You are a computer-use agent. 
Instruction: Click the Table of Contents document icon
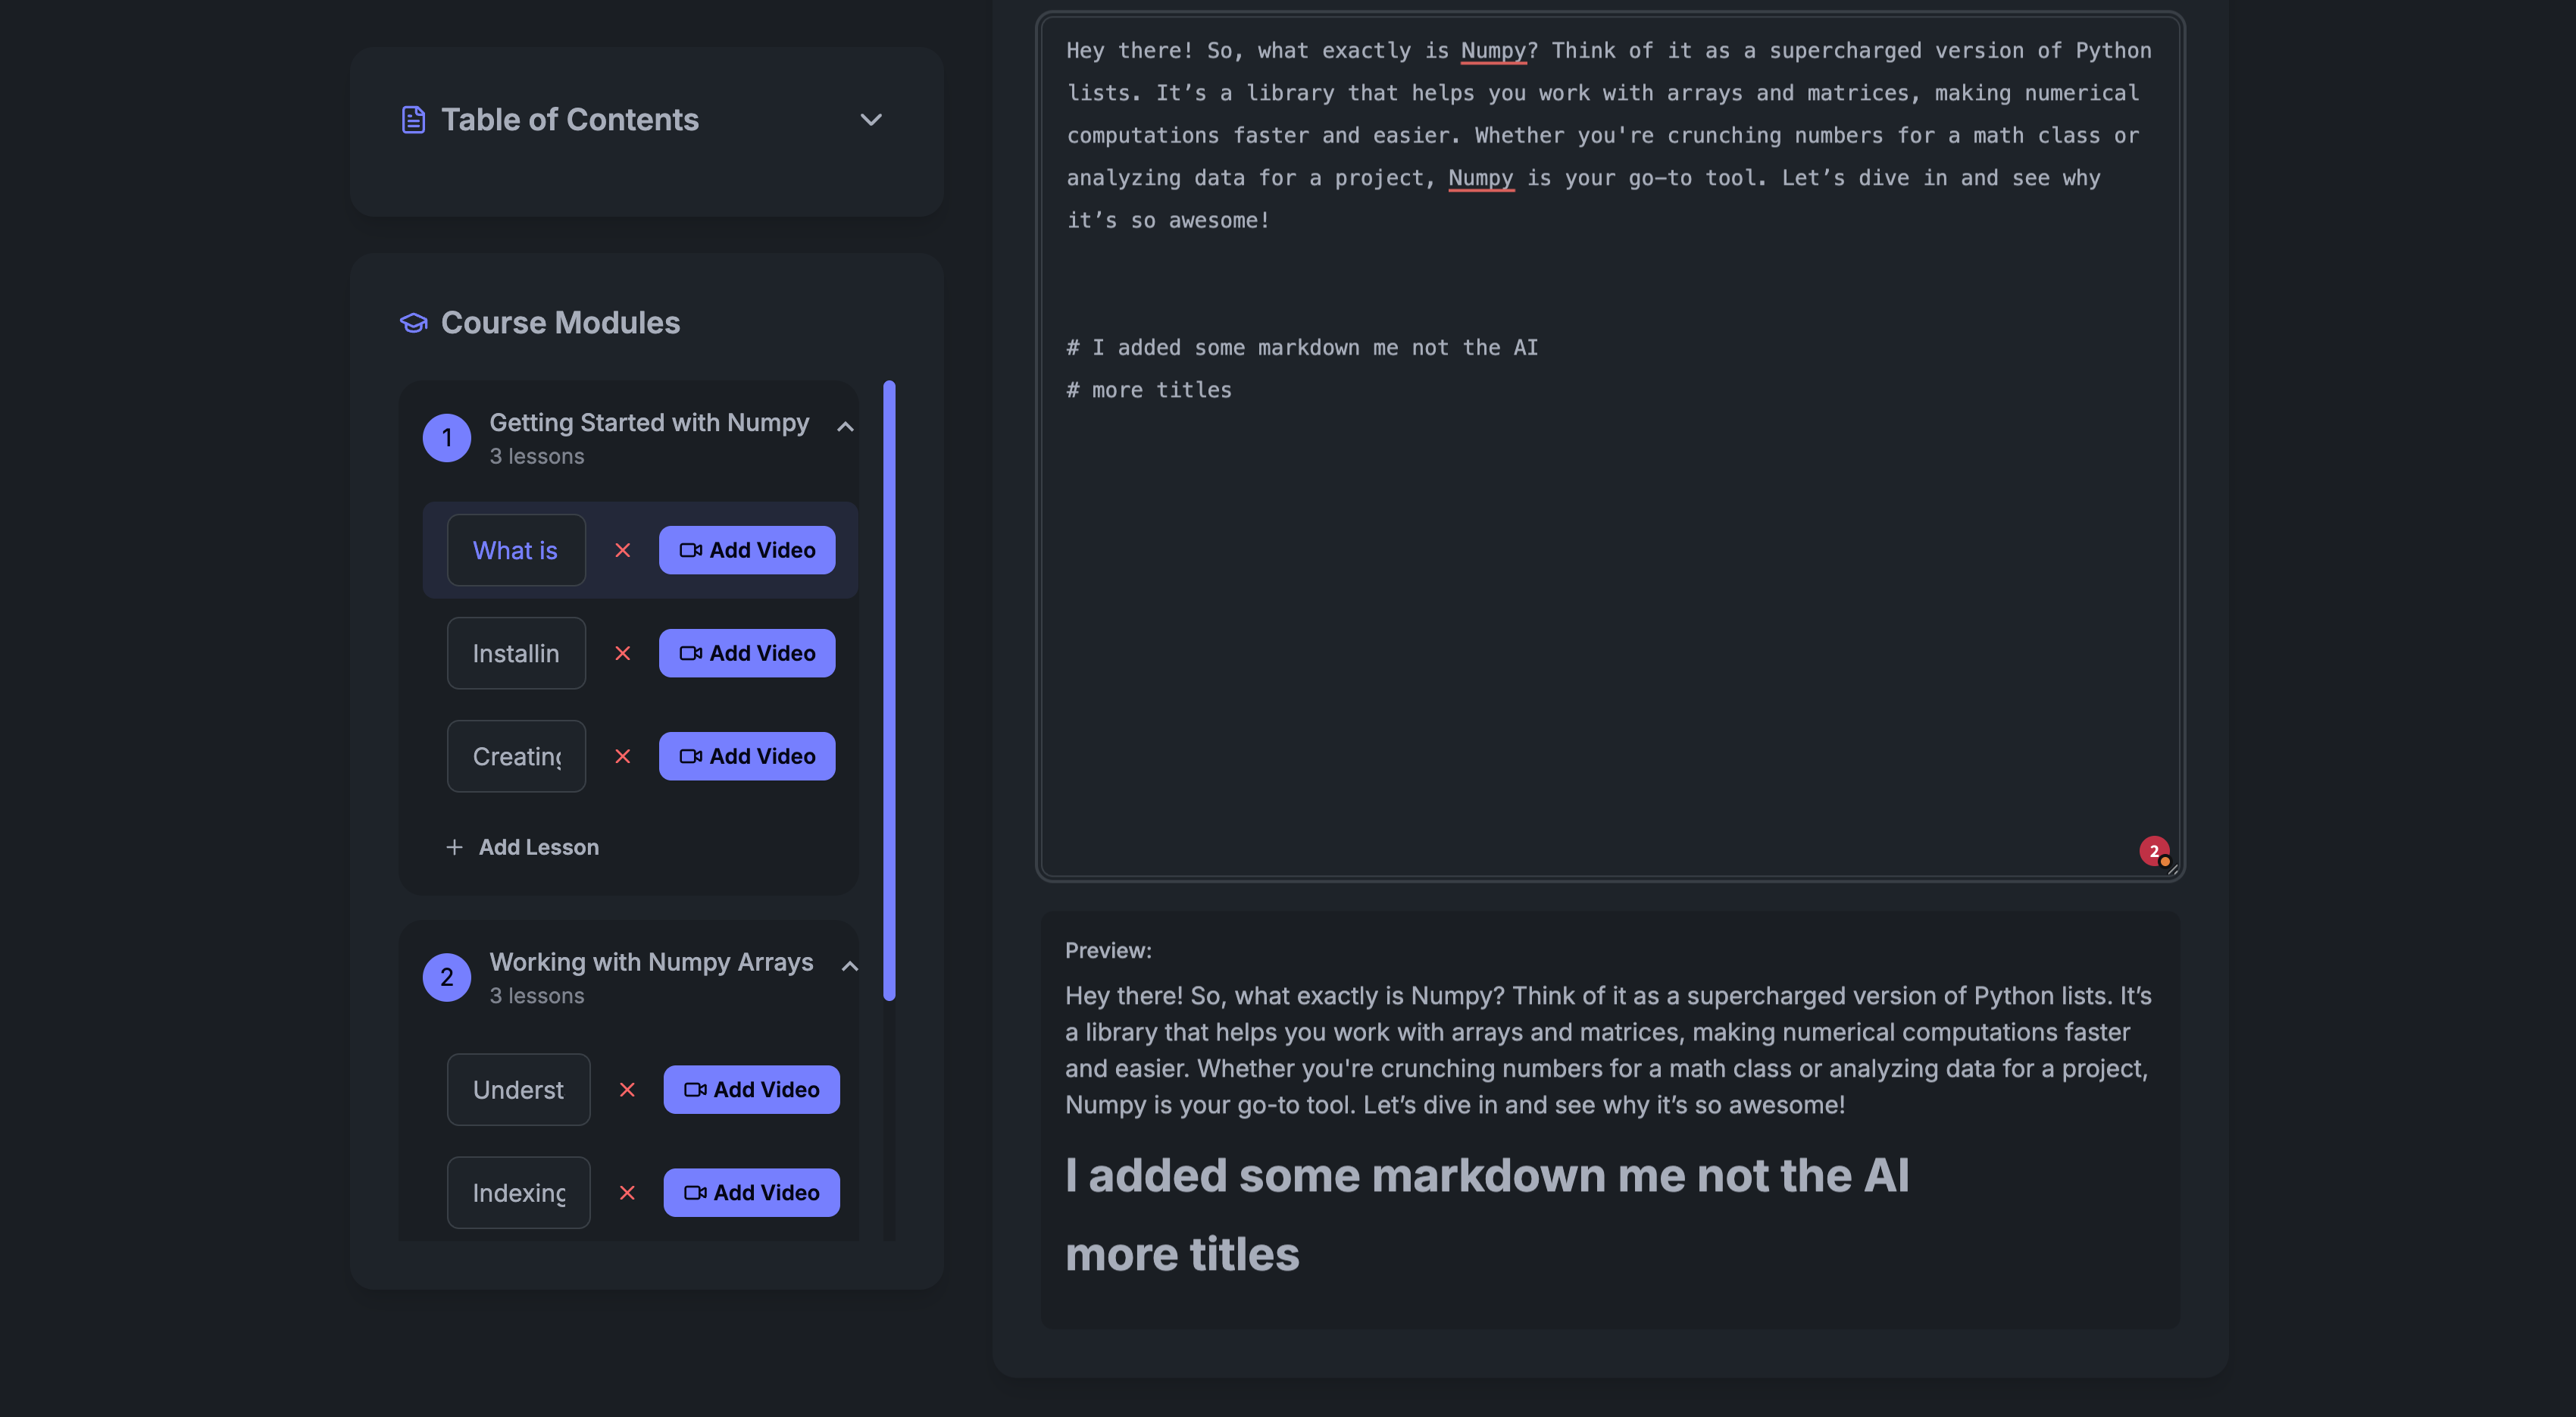413,120
